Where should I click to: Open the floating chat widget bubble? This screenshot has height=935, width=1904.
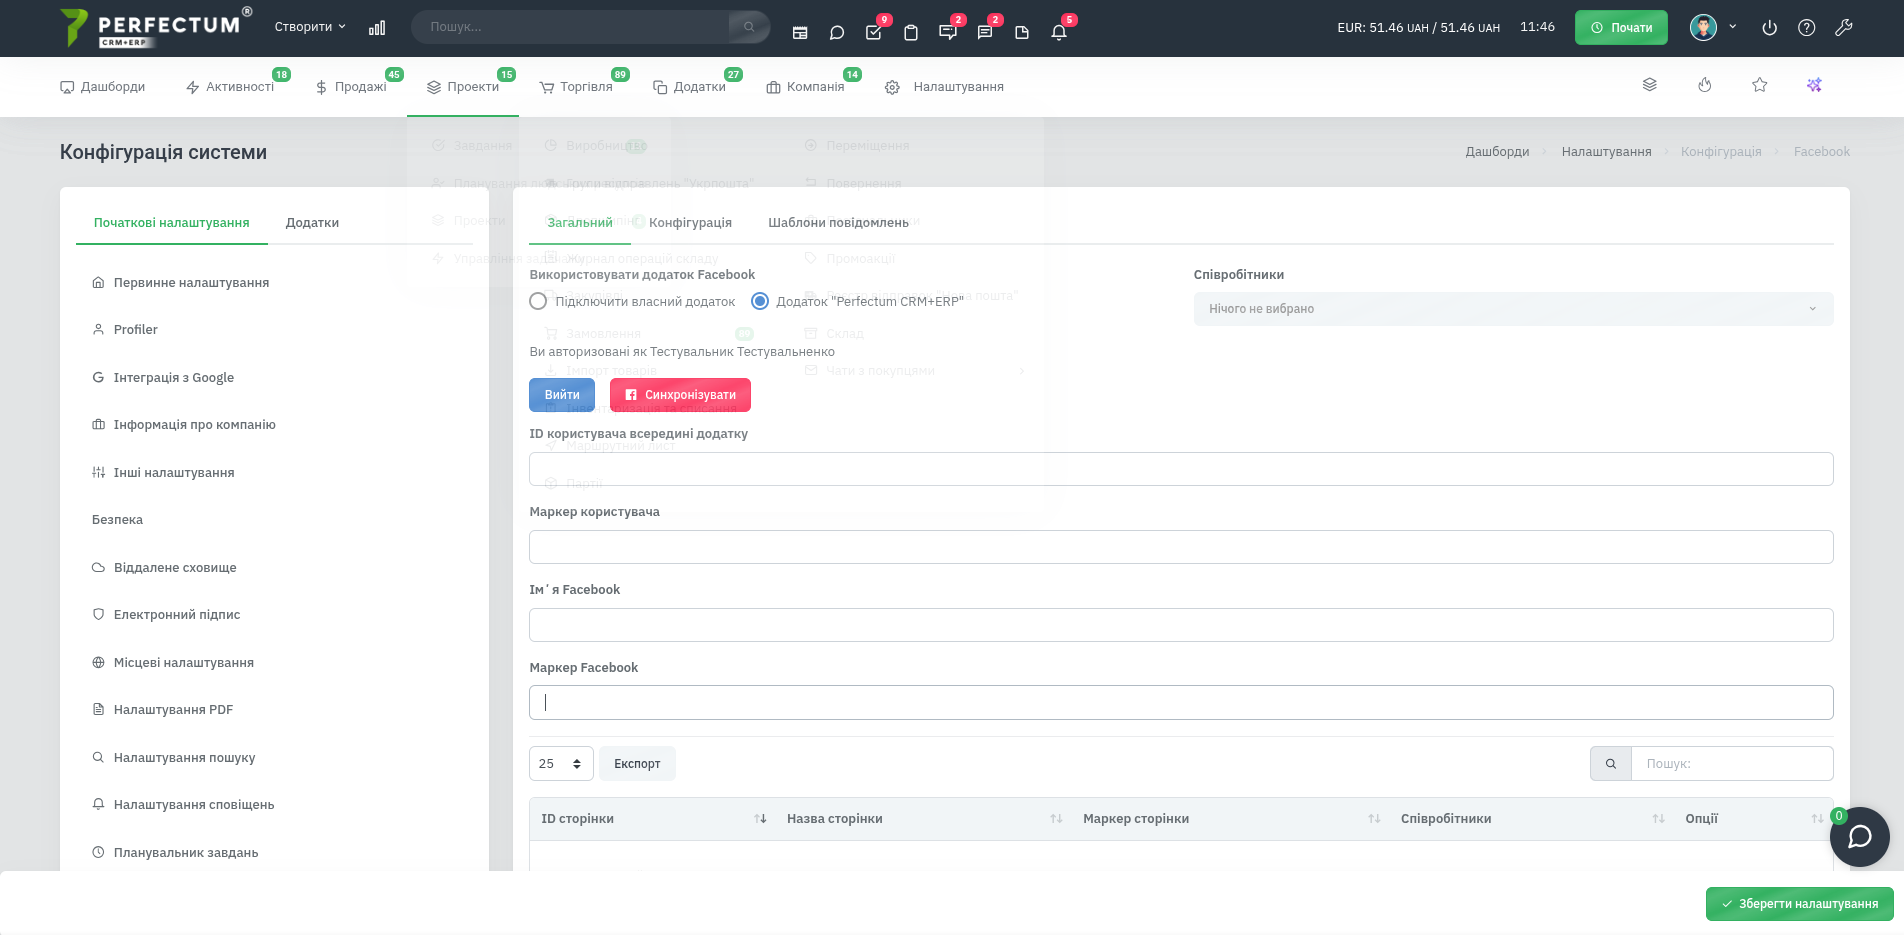pyautogui.click(x=1859, y=837)
